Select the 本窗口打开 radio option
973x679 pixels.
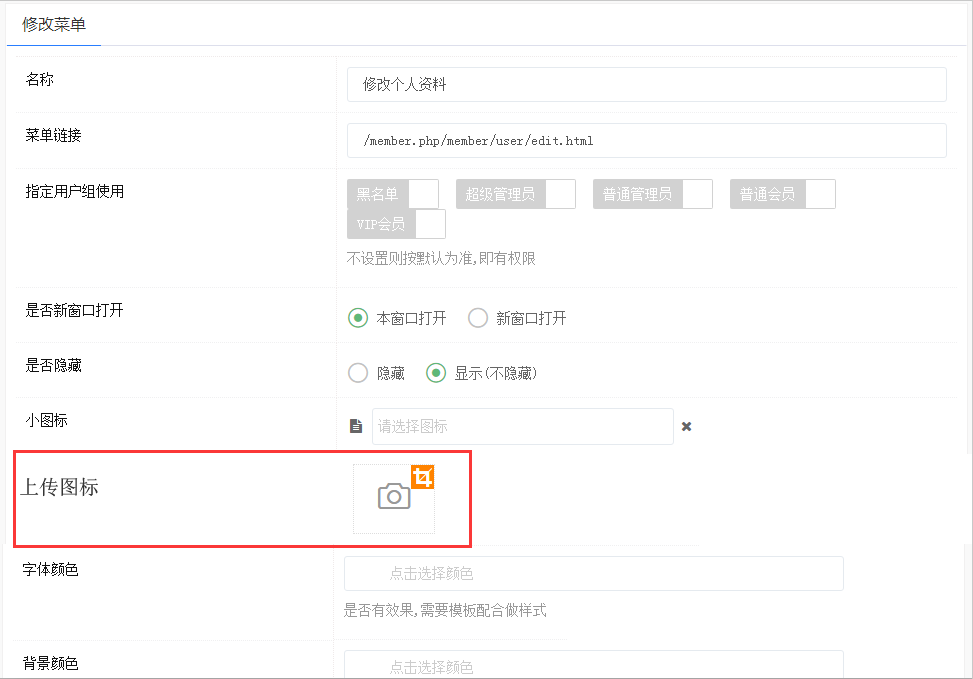[x=358, y=318]
